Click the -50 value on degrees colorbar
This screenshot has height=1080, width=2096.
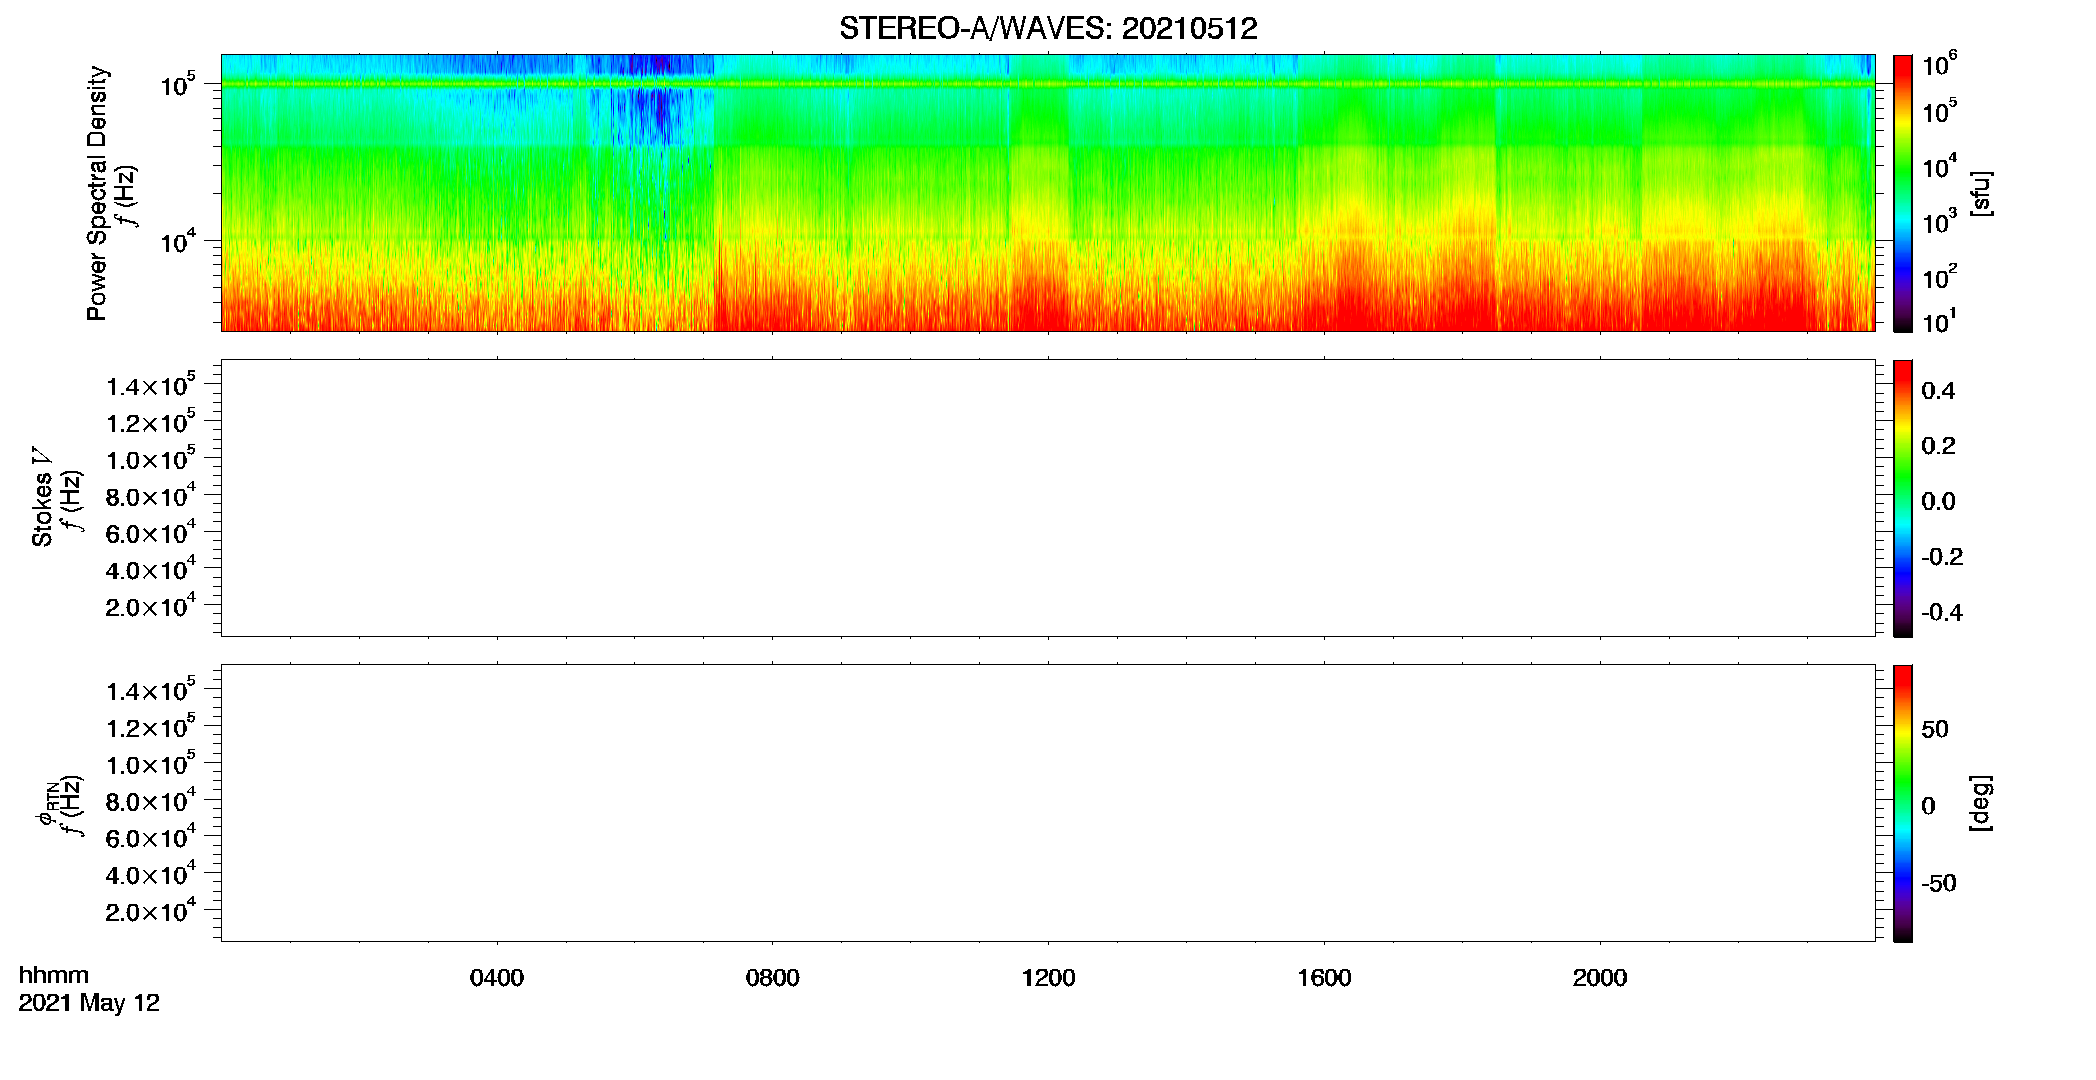(1939, 883)
